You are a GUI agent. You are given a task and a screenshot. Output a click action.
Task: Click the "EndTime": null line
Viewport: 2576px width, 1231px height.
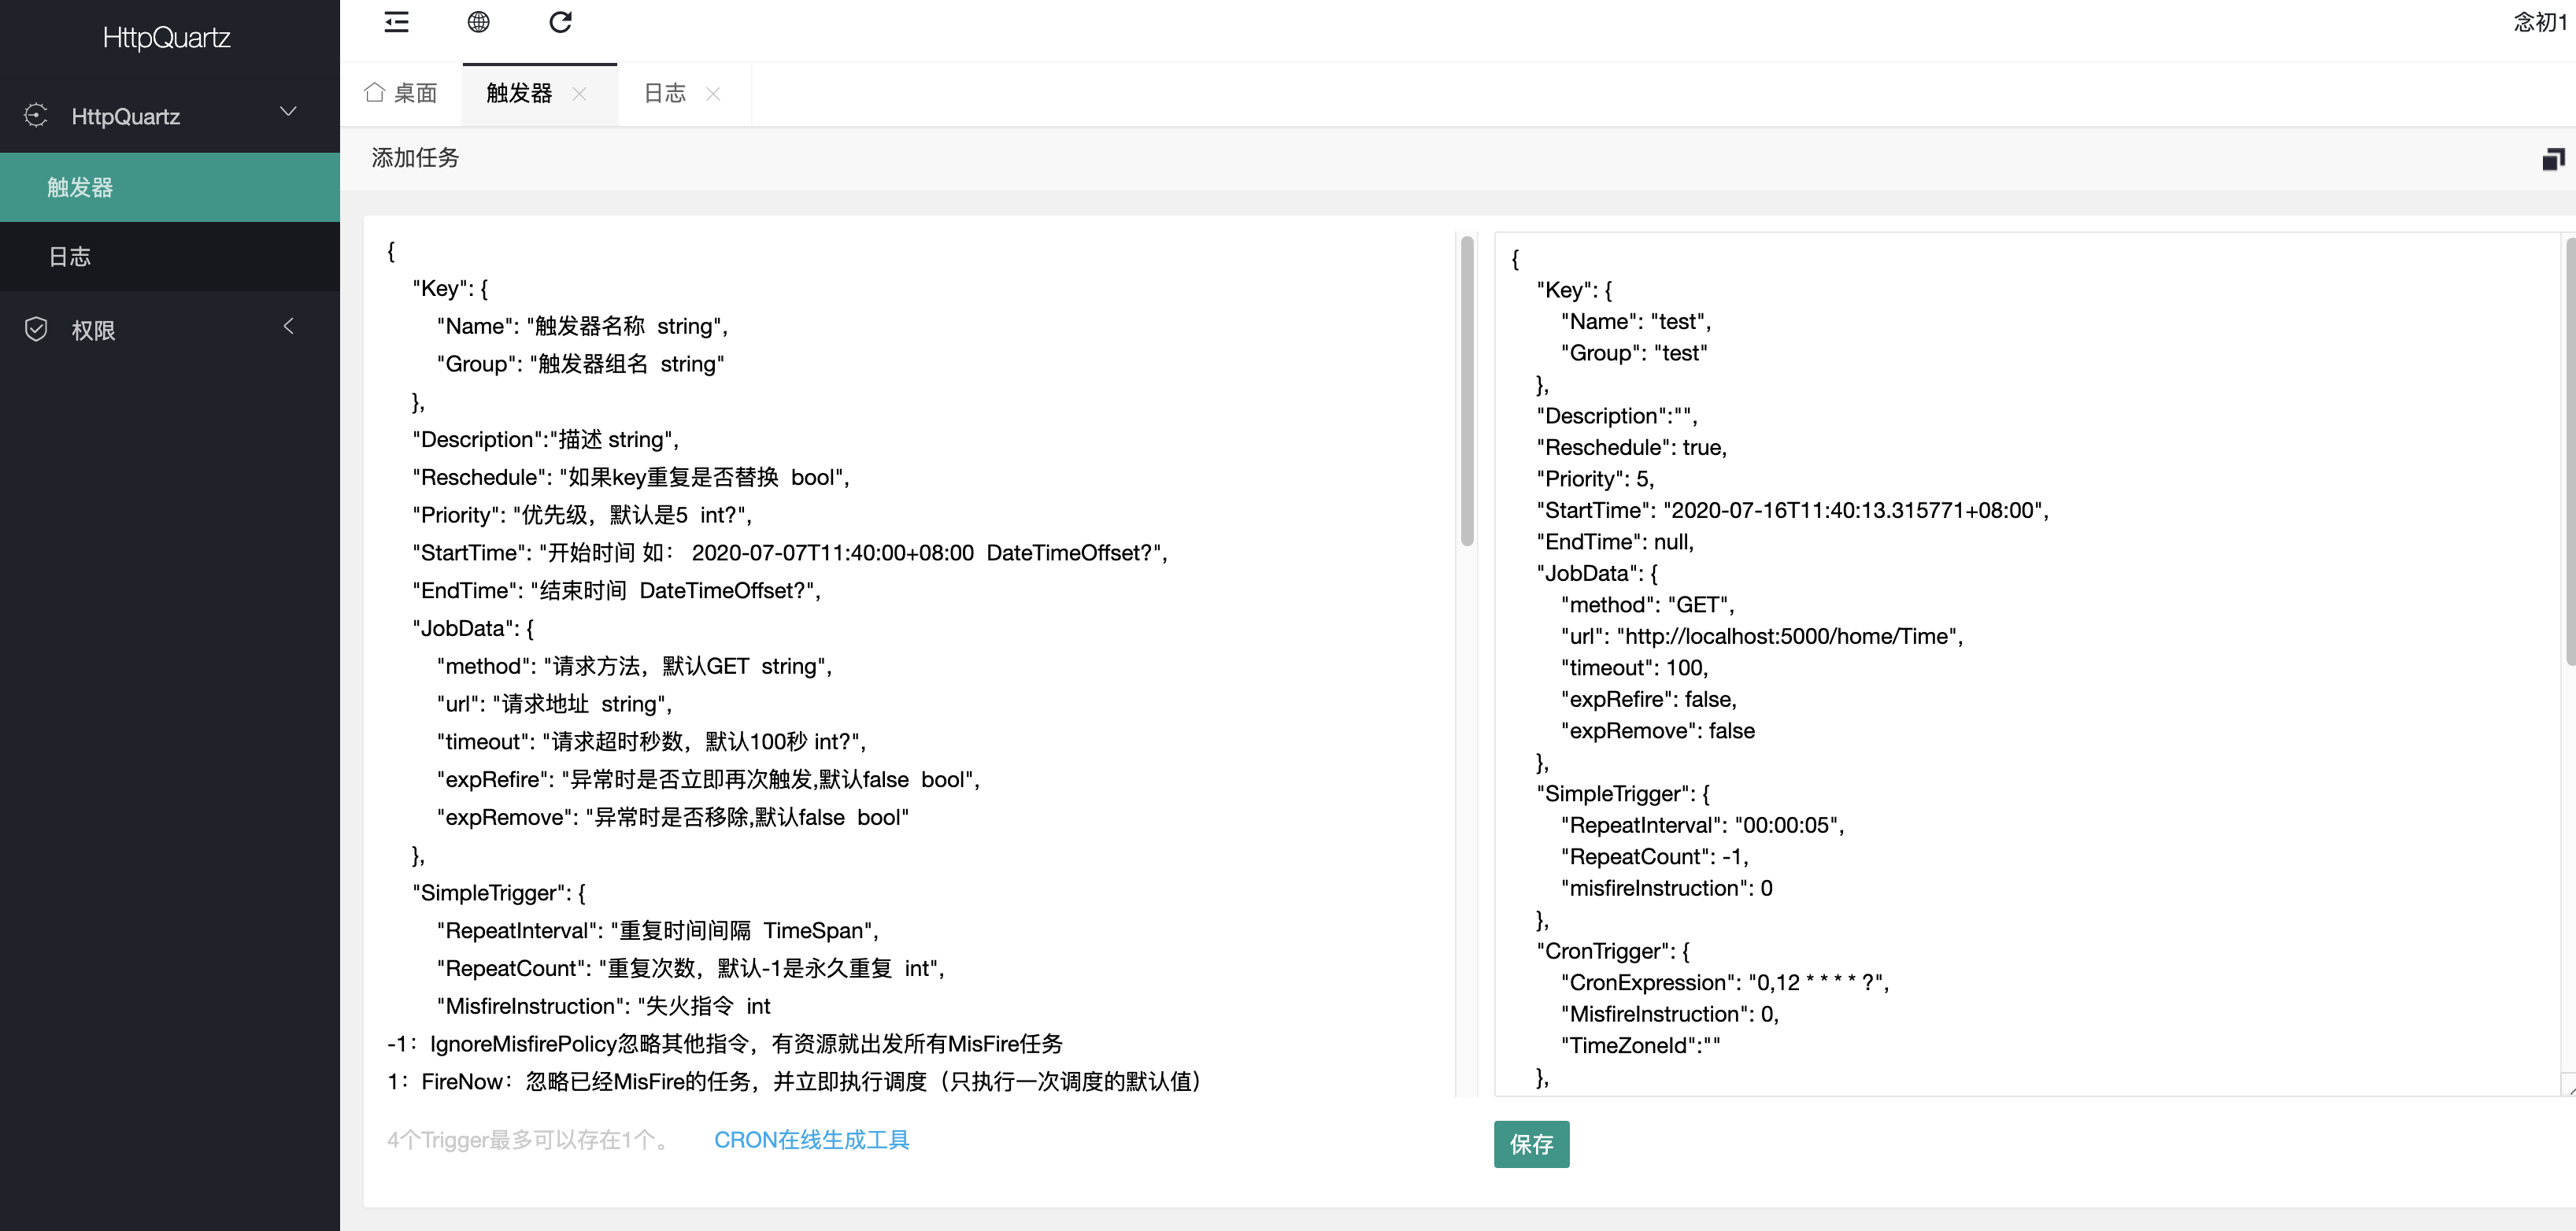pyautogui.click(x=1615, y=542)
